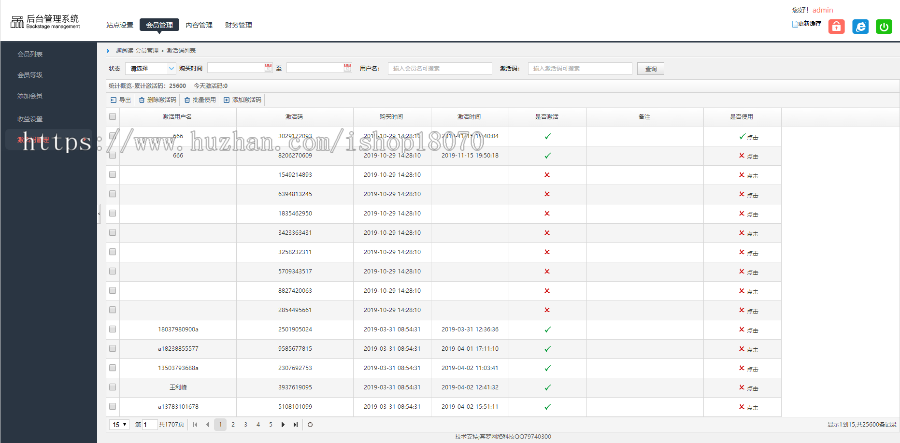Click green check activated icon for code 8200270609
The height and width of the screenshot is (443, 900).
coord(548,156)
